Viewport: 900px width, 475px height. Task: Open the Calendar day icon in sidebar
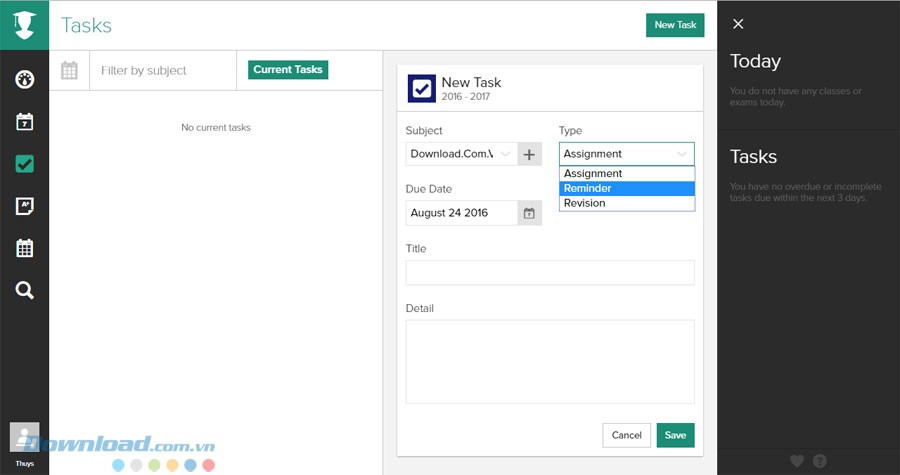click(x=25, y=122)
